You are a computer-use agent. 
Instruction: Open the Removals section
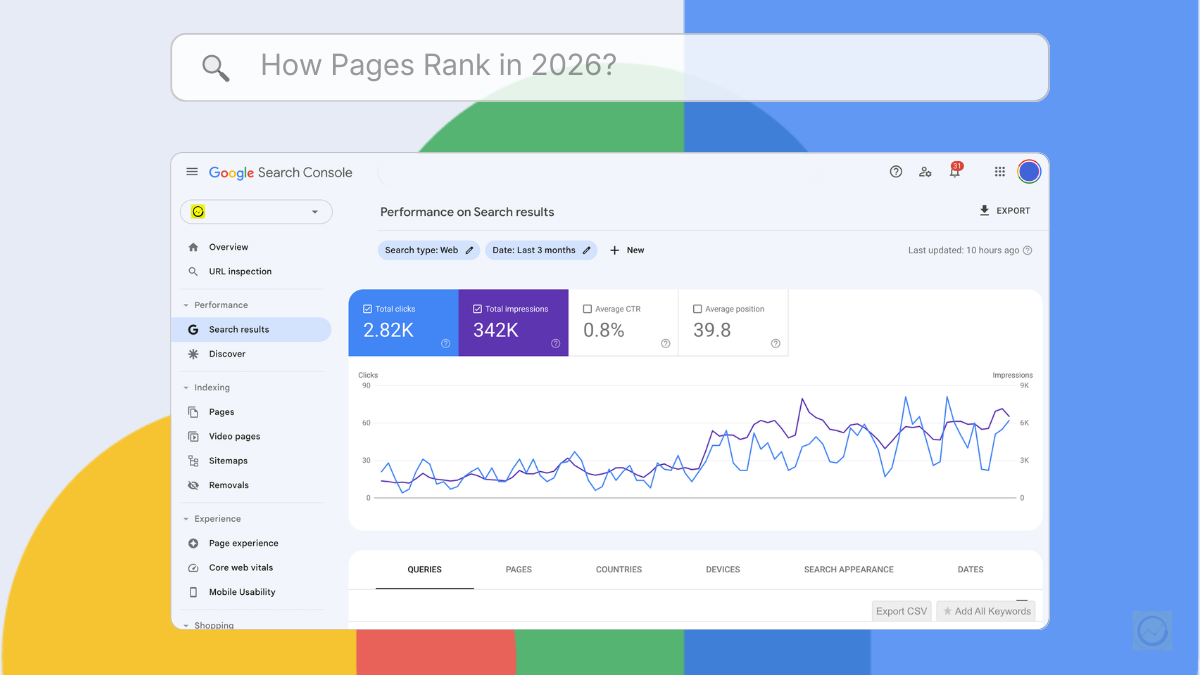(227, 484)
